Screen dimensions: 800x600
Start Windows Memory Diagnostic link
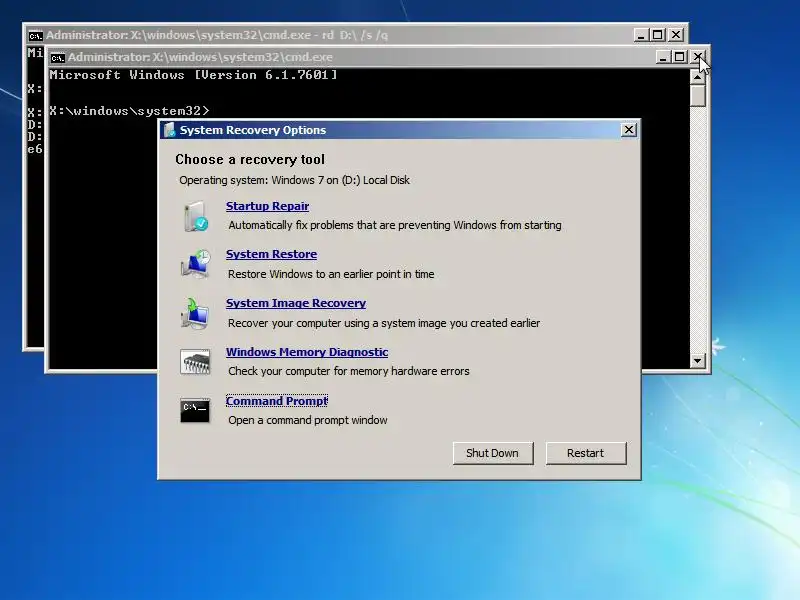pos(307,352)
